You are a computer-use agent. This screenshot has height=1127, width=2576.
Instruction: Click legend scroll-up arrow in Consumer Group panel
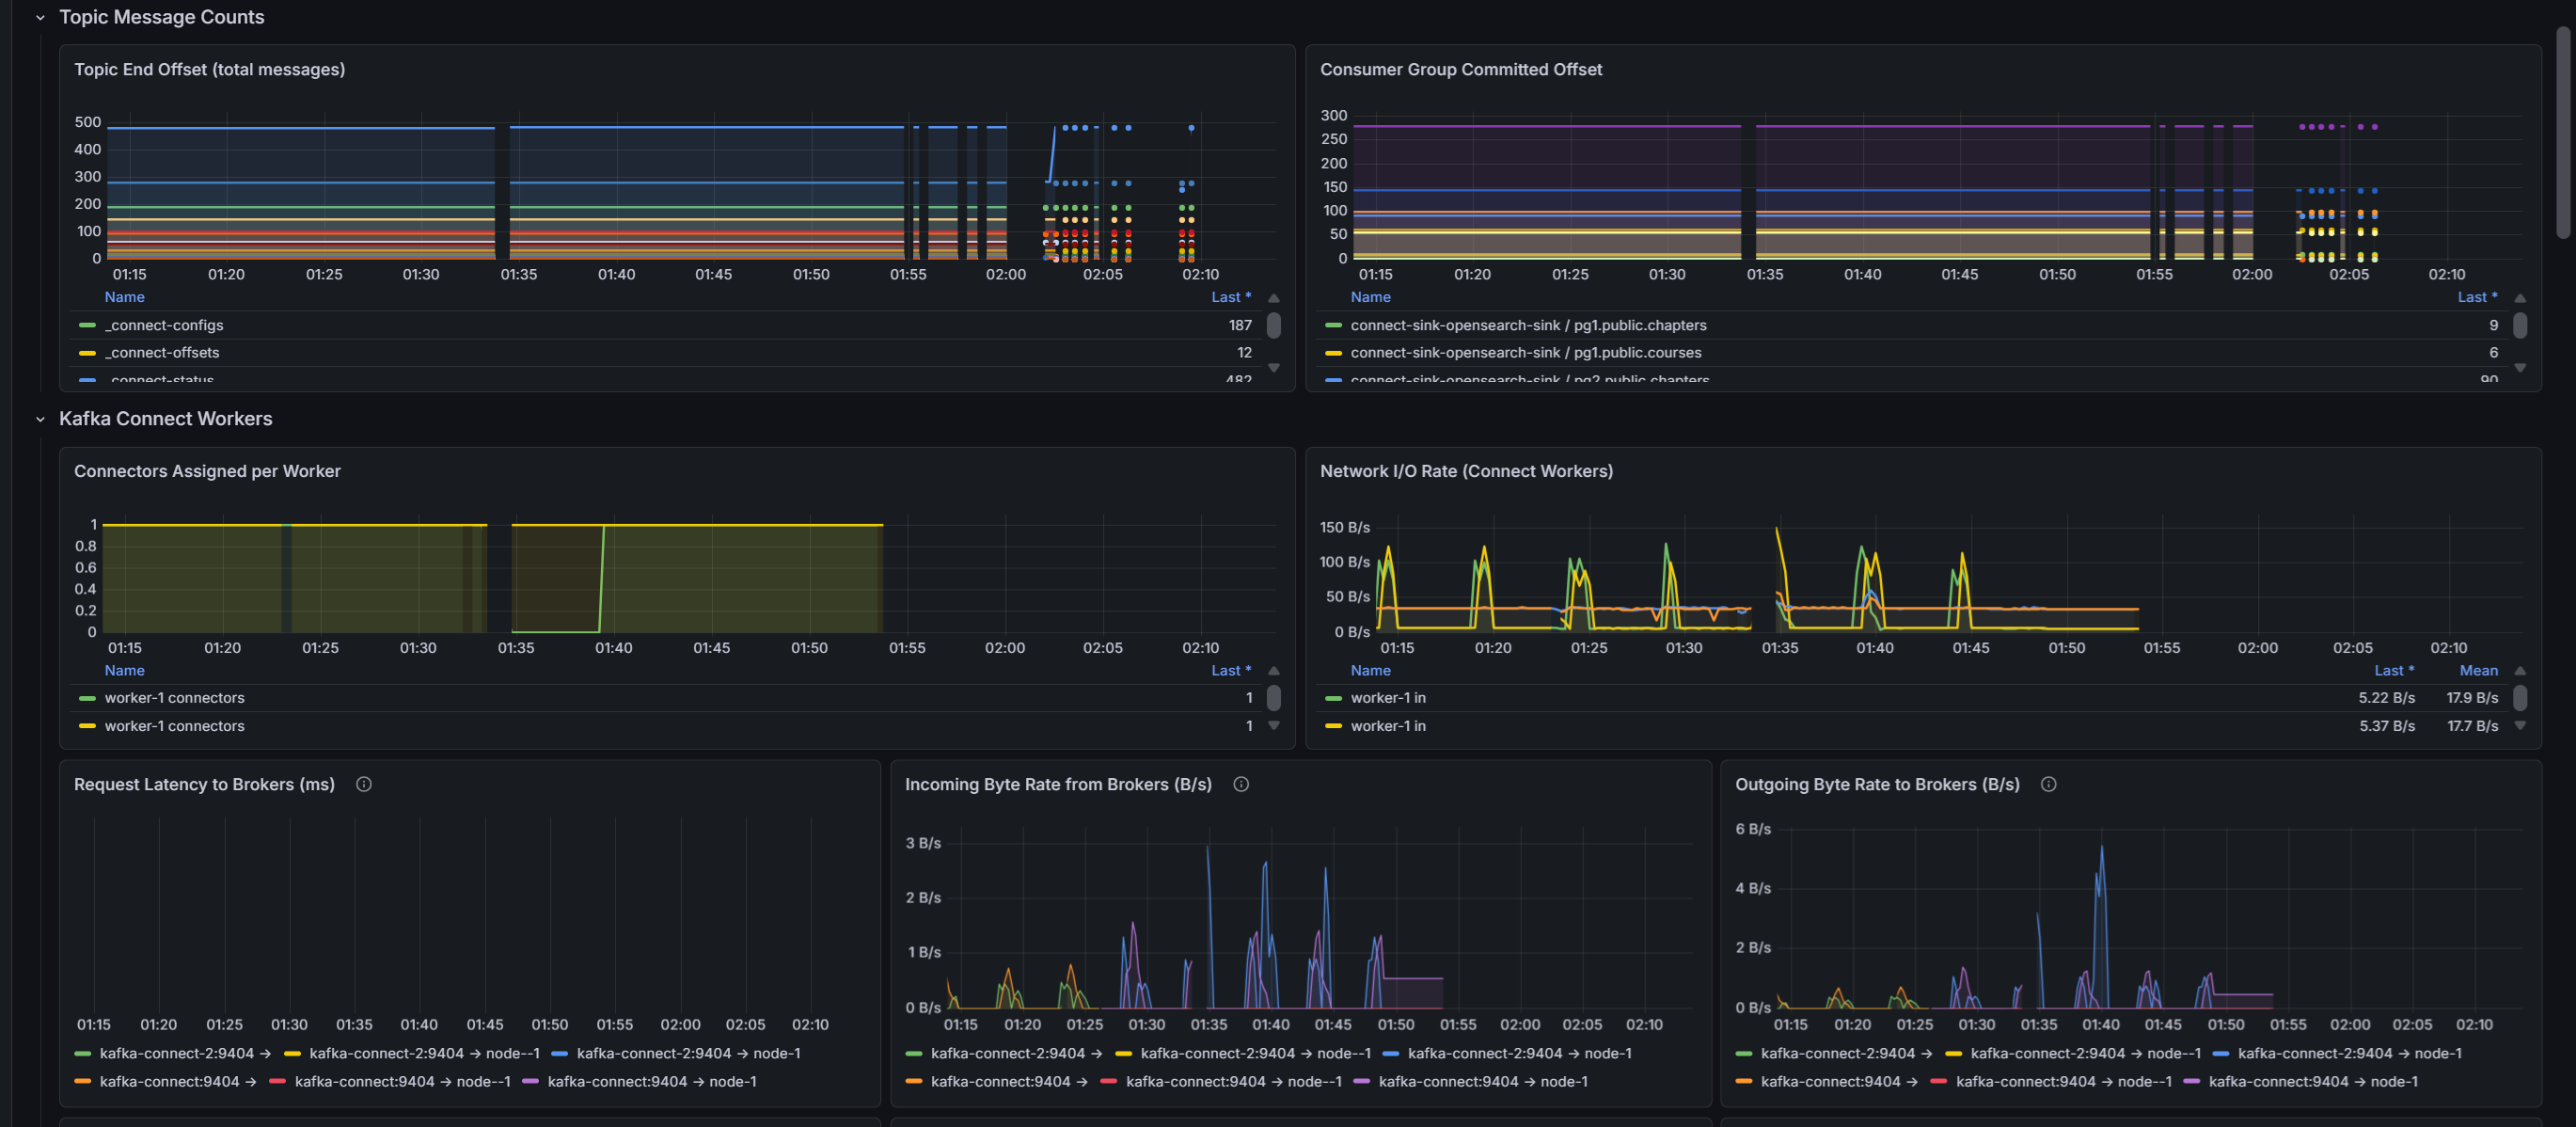[x=2520, y=298]
